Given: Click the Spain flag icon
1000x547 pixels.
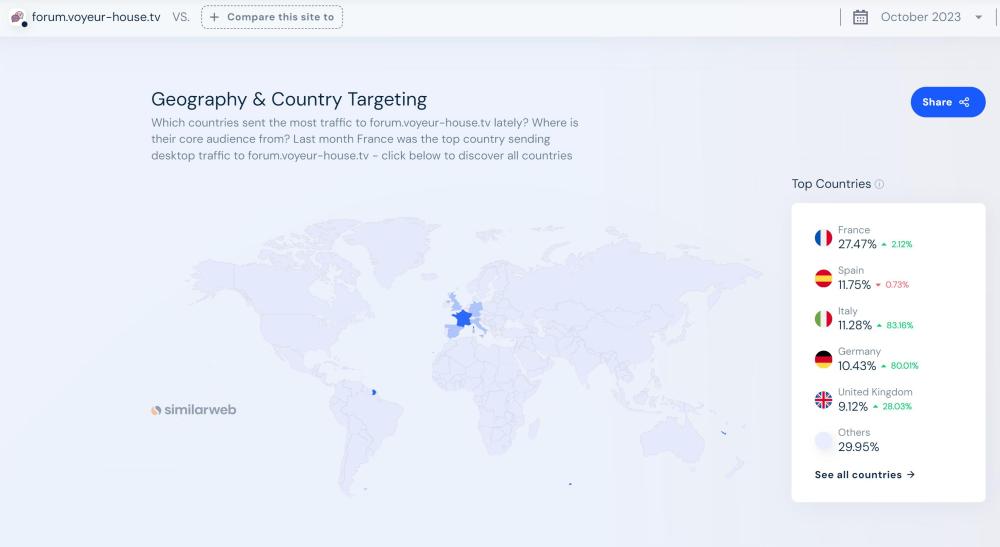Looking at the screenshot, I should 823,278.
